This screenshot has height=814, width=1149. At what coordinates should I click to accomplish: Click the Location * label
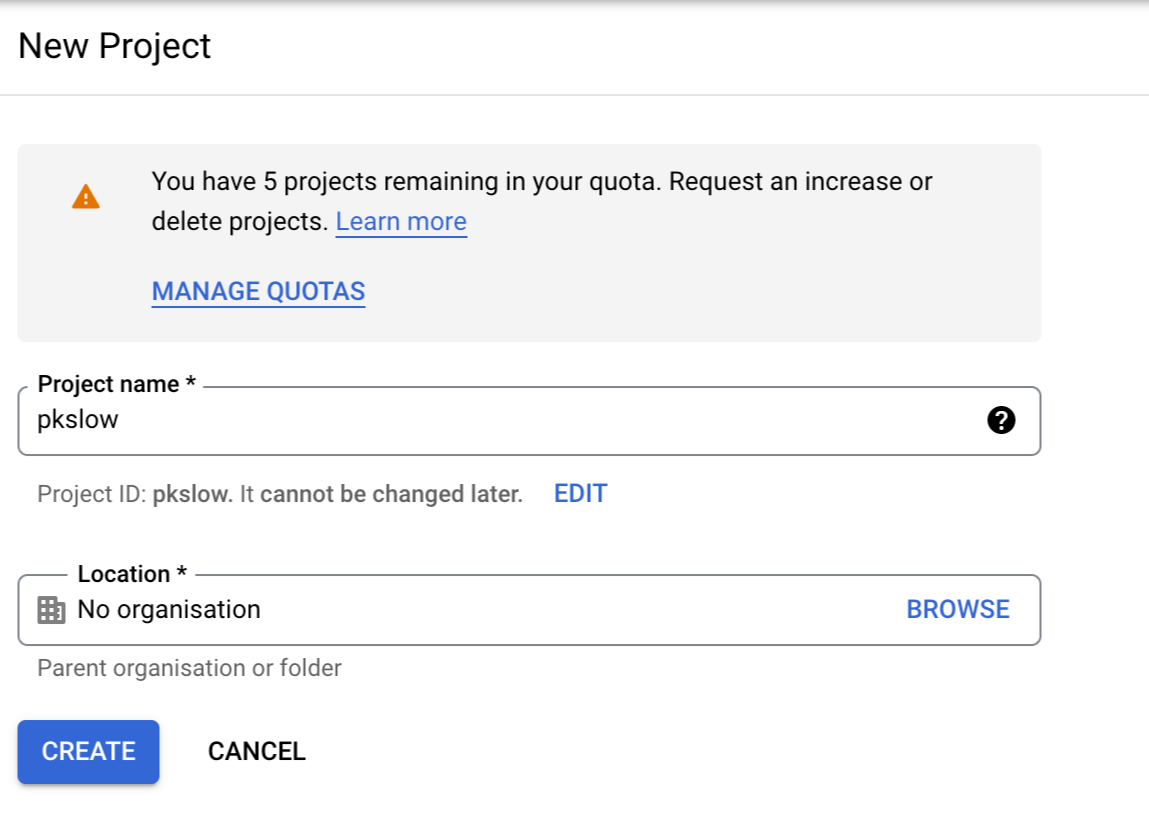pos(132,575)
